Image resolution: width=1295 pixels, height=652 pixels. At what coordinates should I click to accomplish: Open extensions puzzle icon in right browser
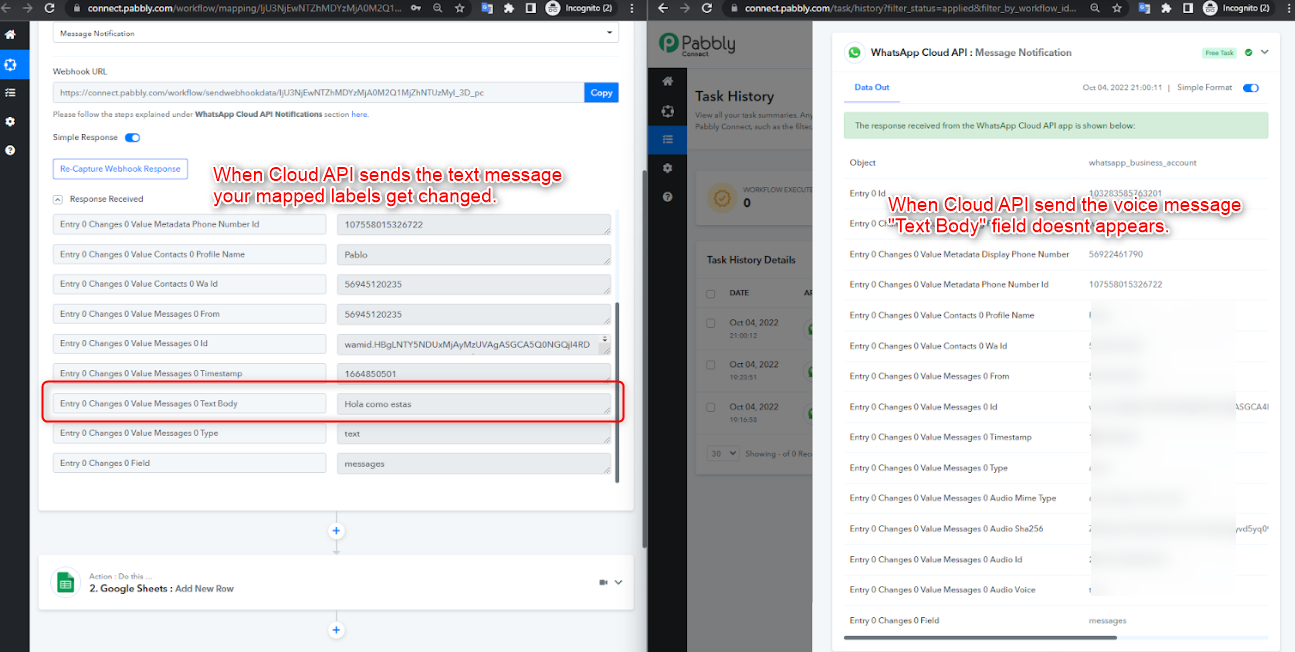[x=1167, y=8]
